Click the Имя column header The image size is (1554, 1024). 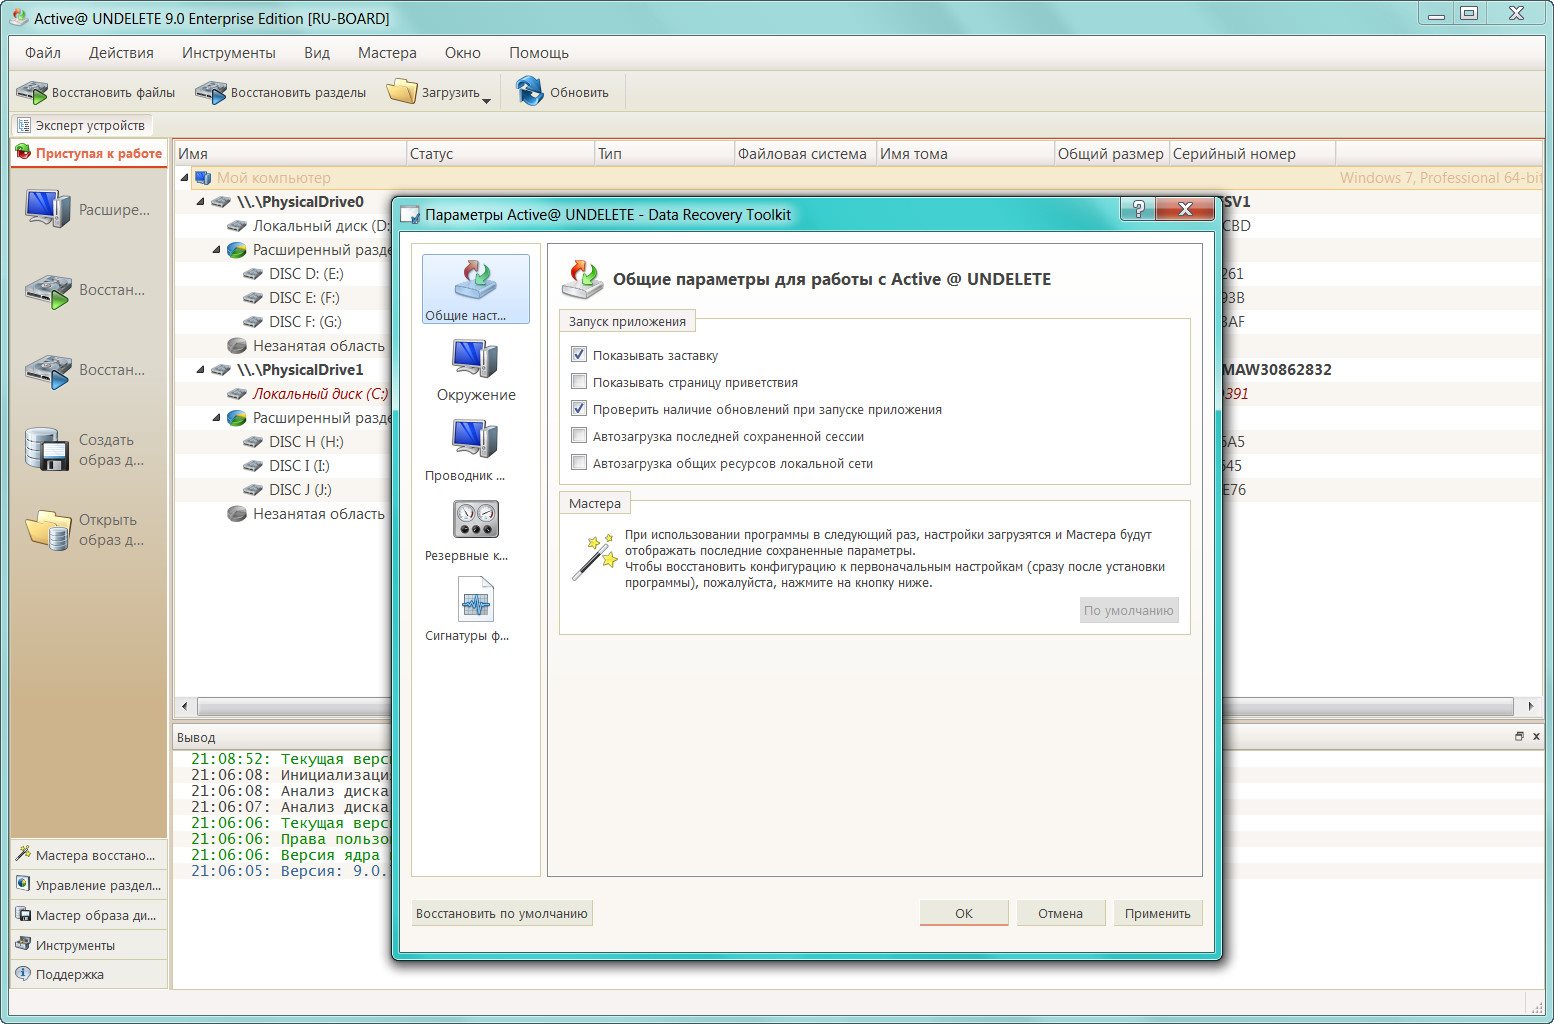[290, 153]
